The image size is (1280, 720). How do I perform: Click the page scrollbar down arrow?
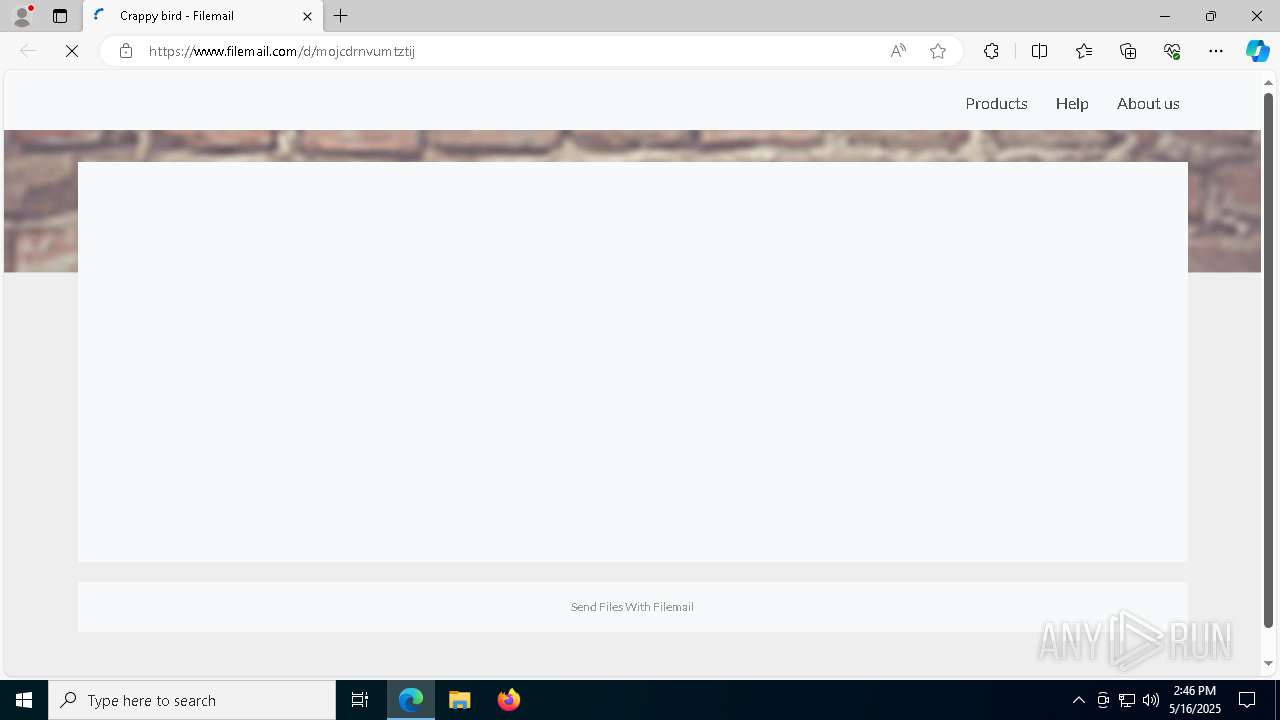pos(1268,663)
